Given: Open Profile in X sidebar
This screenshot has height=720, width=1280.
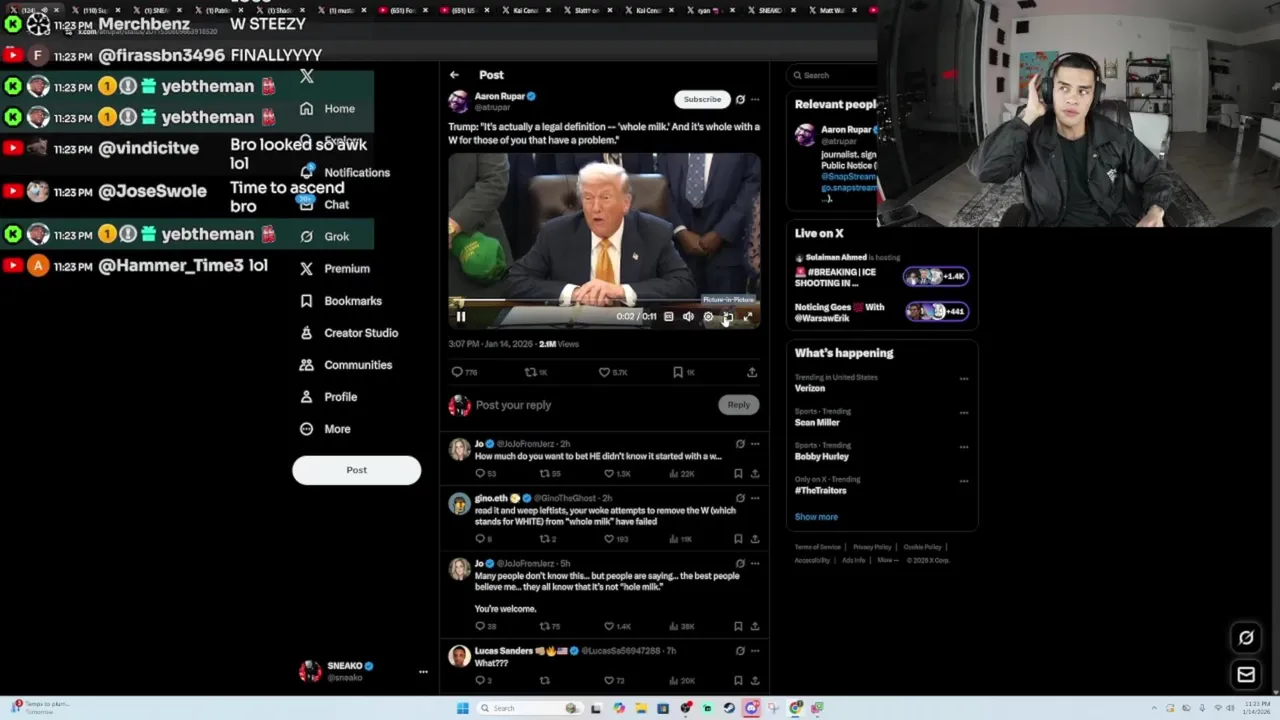Looking at the screenshot, I should (328, 397).
